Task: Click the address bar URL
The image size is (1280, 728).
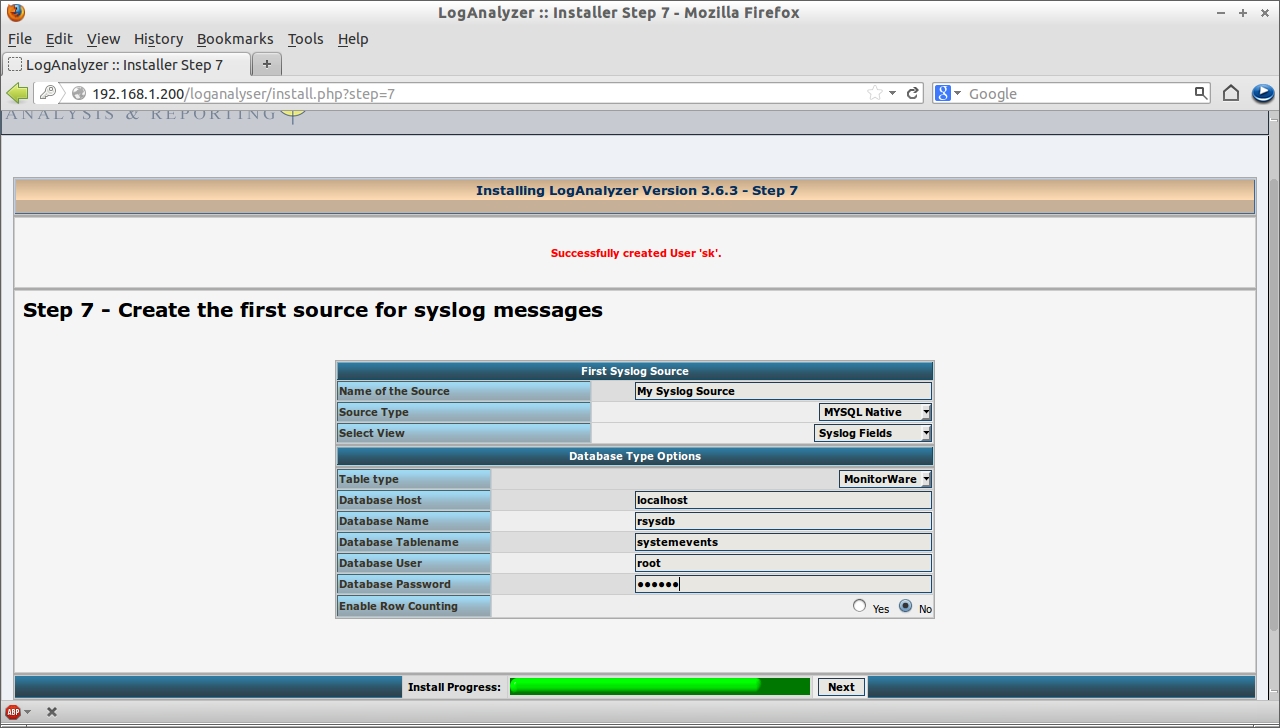Action: point(243,93)
